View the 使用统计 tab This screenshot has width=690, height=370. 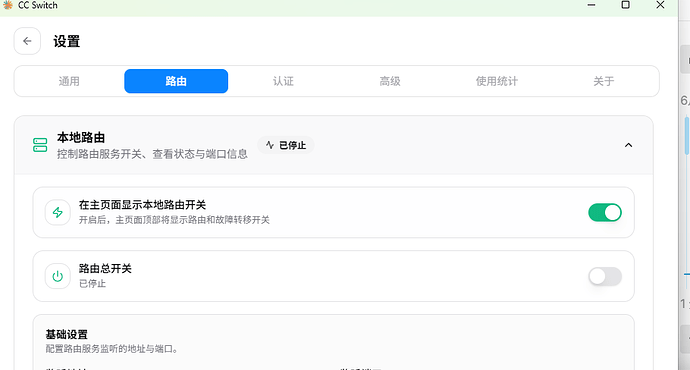[x=497, y=81]
